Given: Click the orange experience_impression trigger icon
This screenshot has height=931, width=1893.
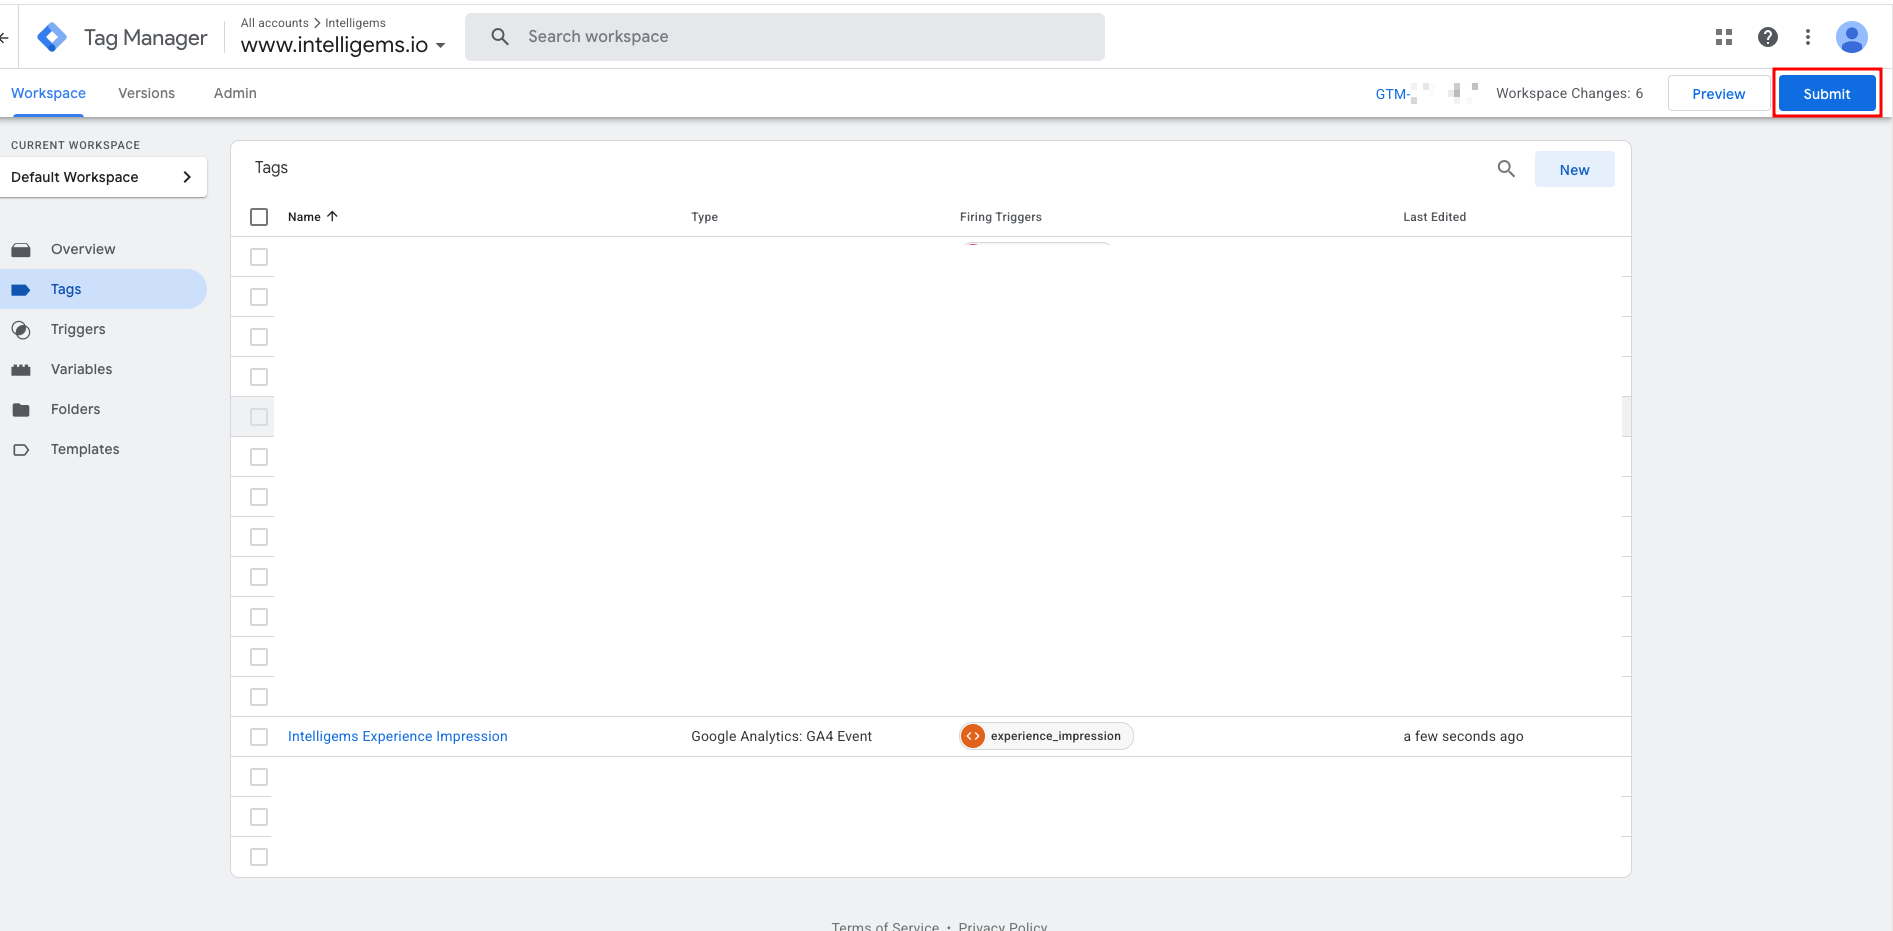Looking at the screenshot, I should (x=973, y=736).
